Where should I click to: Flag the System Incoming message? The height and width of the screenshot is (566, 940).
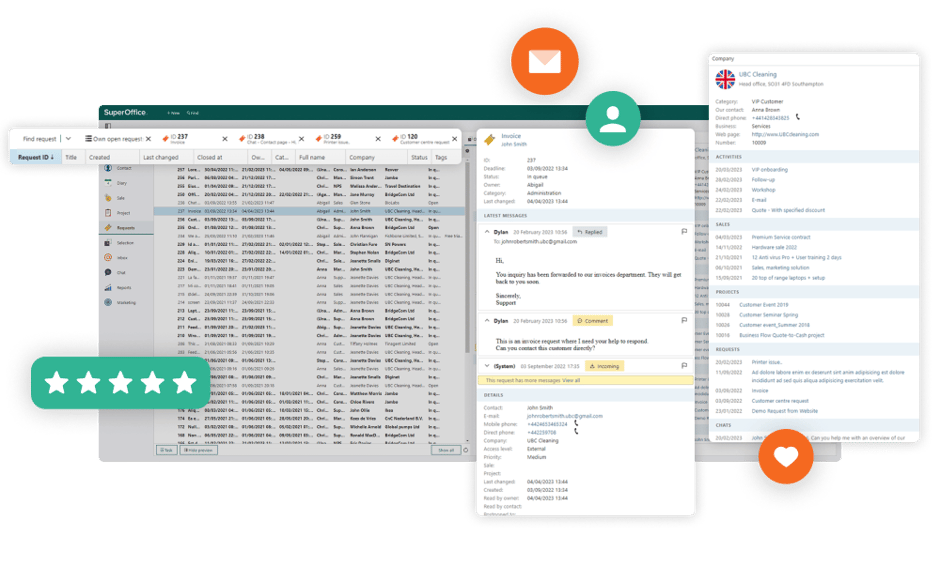click(x=684, y=365)
